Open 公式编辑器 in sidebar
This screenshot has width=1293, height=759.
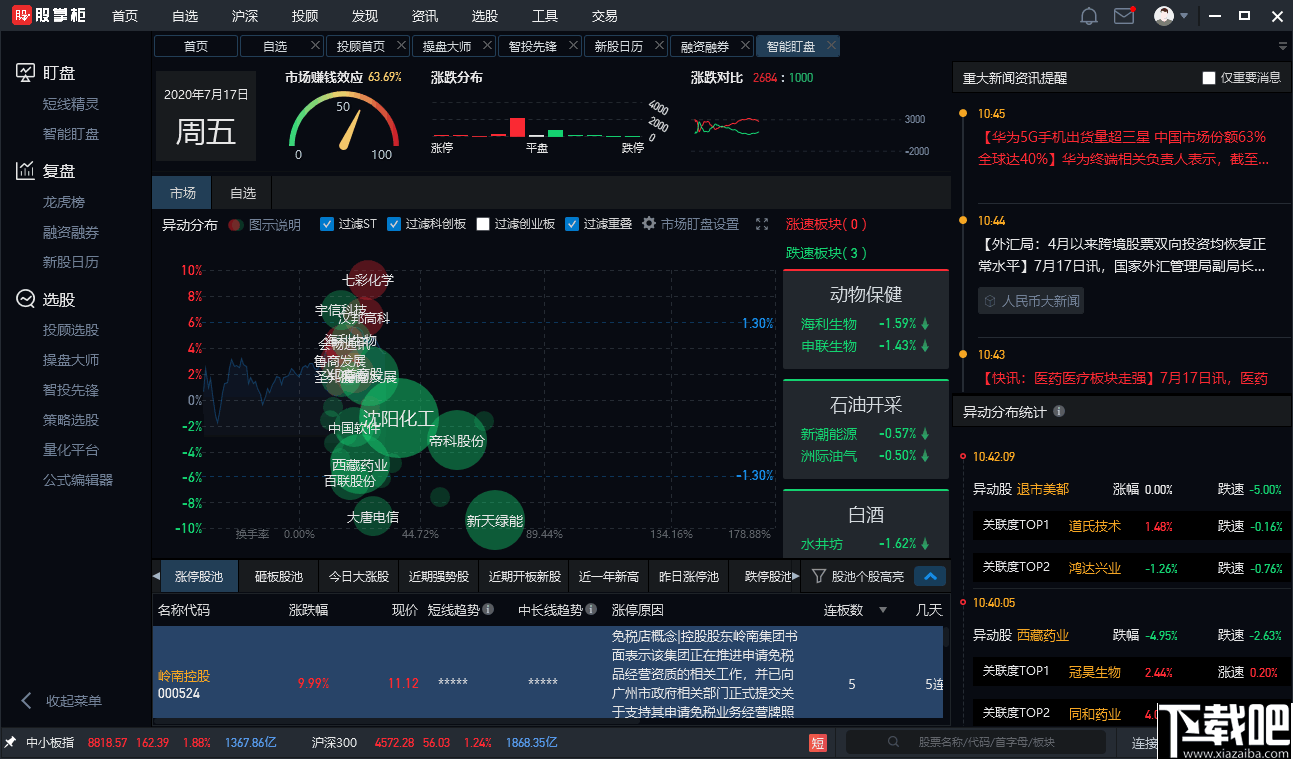click(x=78, y=480)
